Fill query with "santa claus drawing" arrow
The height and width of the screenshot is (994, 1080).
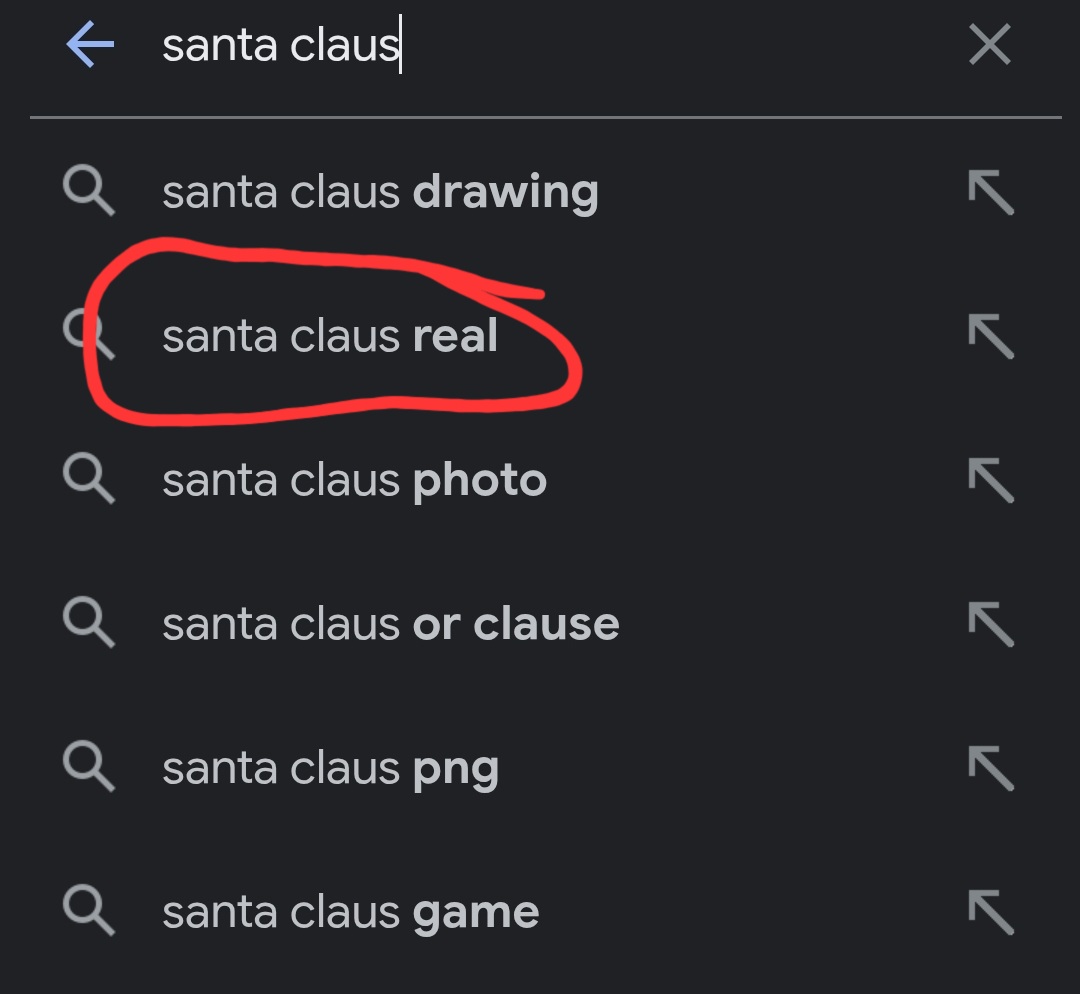click(990, 192)
